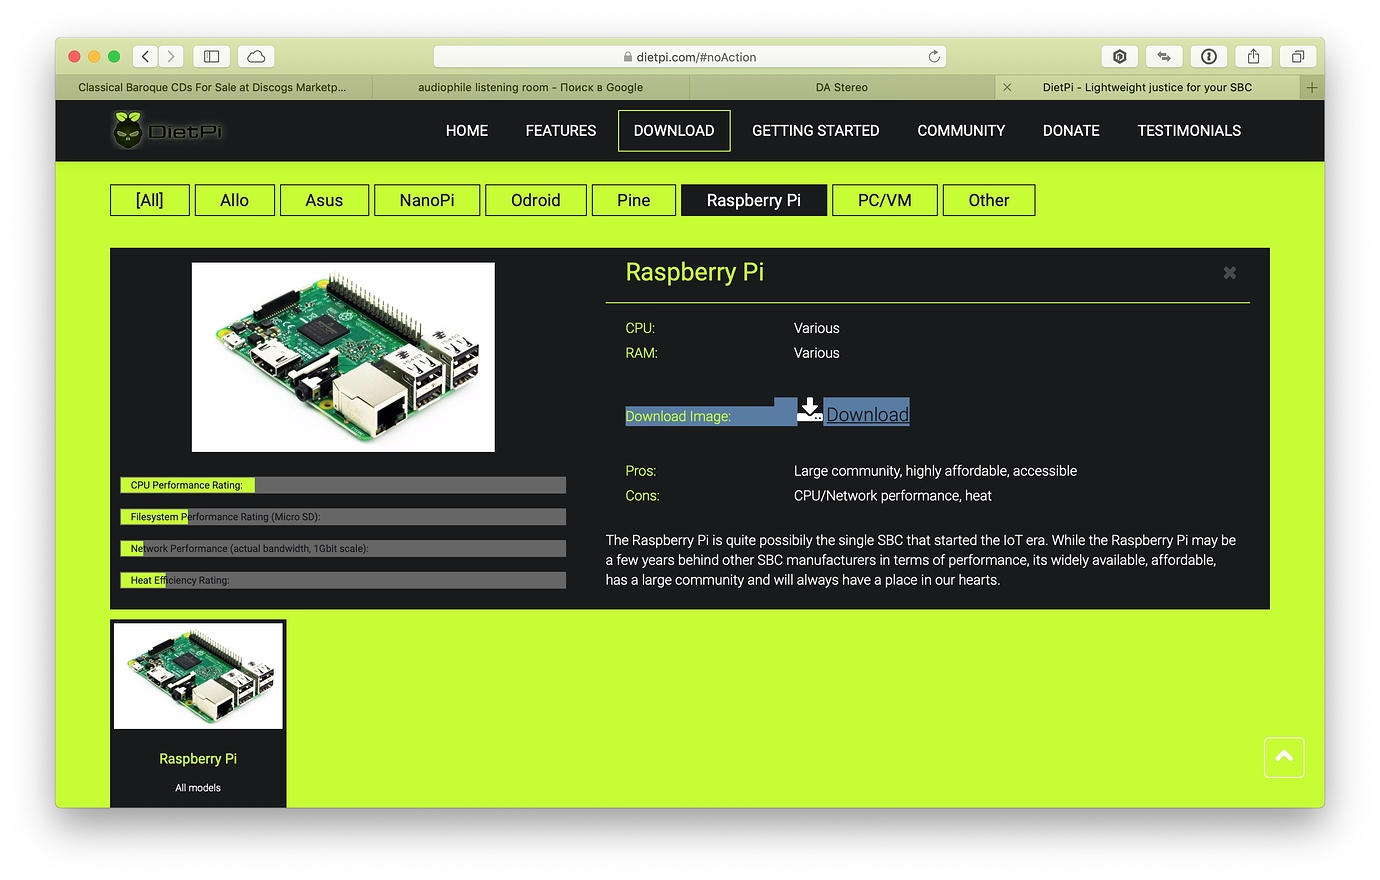1380x880 pixels.
Task: Open the DONATE nav item
Action: [x=1071, y=131]
